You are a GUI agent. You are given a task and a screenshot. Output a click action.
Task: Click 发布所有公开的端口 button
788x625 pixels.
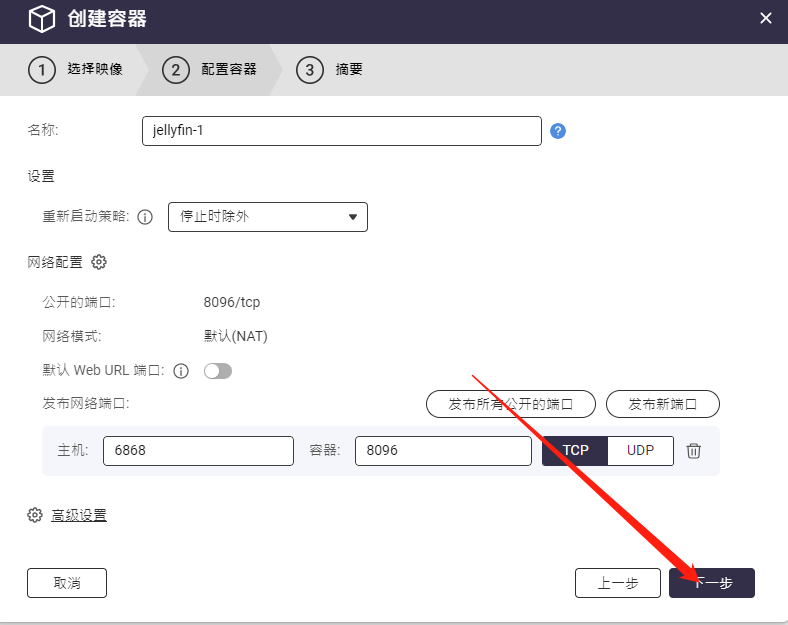511,404
